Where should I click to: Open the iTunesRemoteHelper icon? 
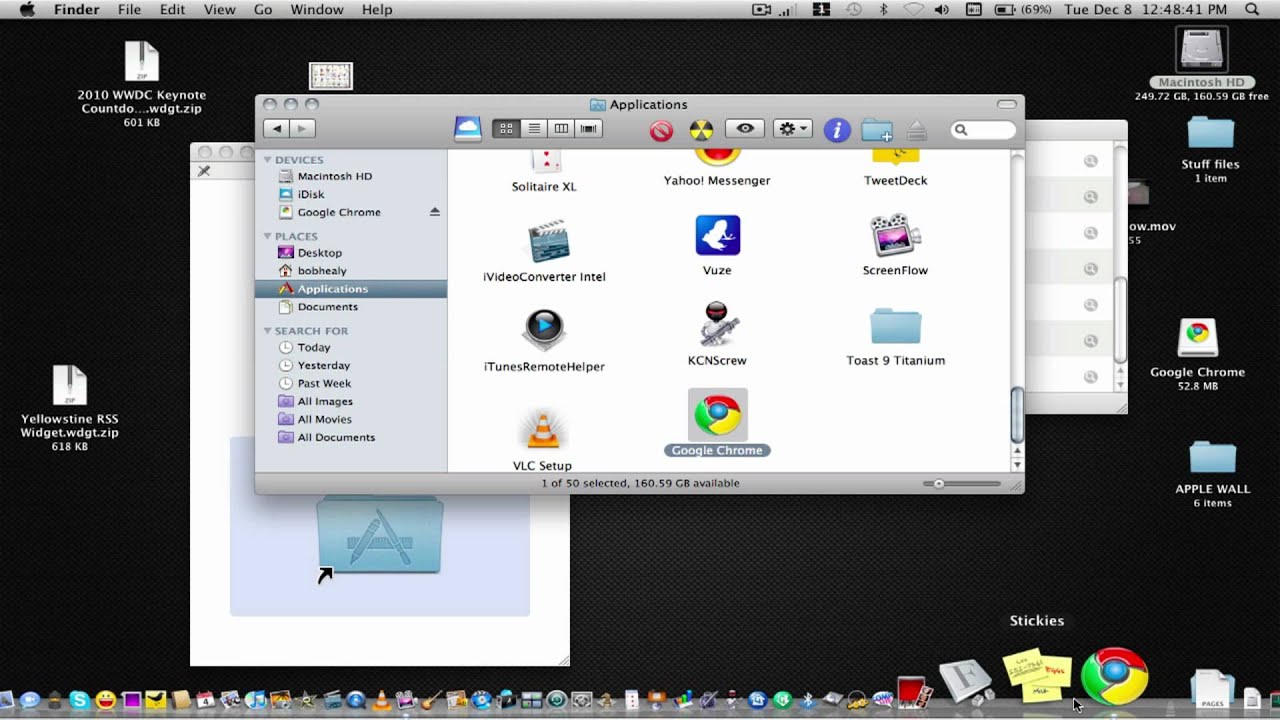(x=544, y=330)
